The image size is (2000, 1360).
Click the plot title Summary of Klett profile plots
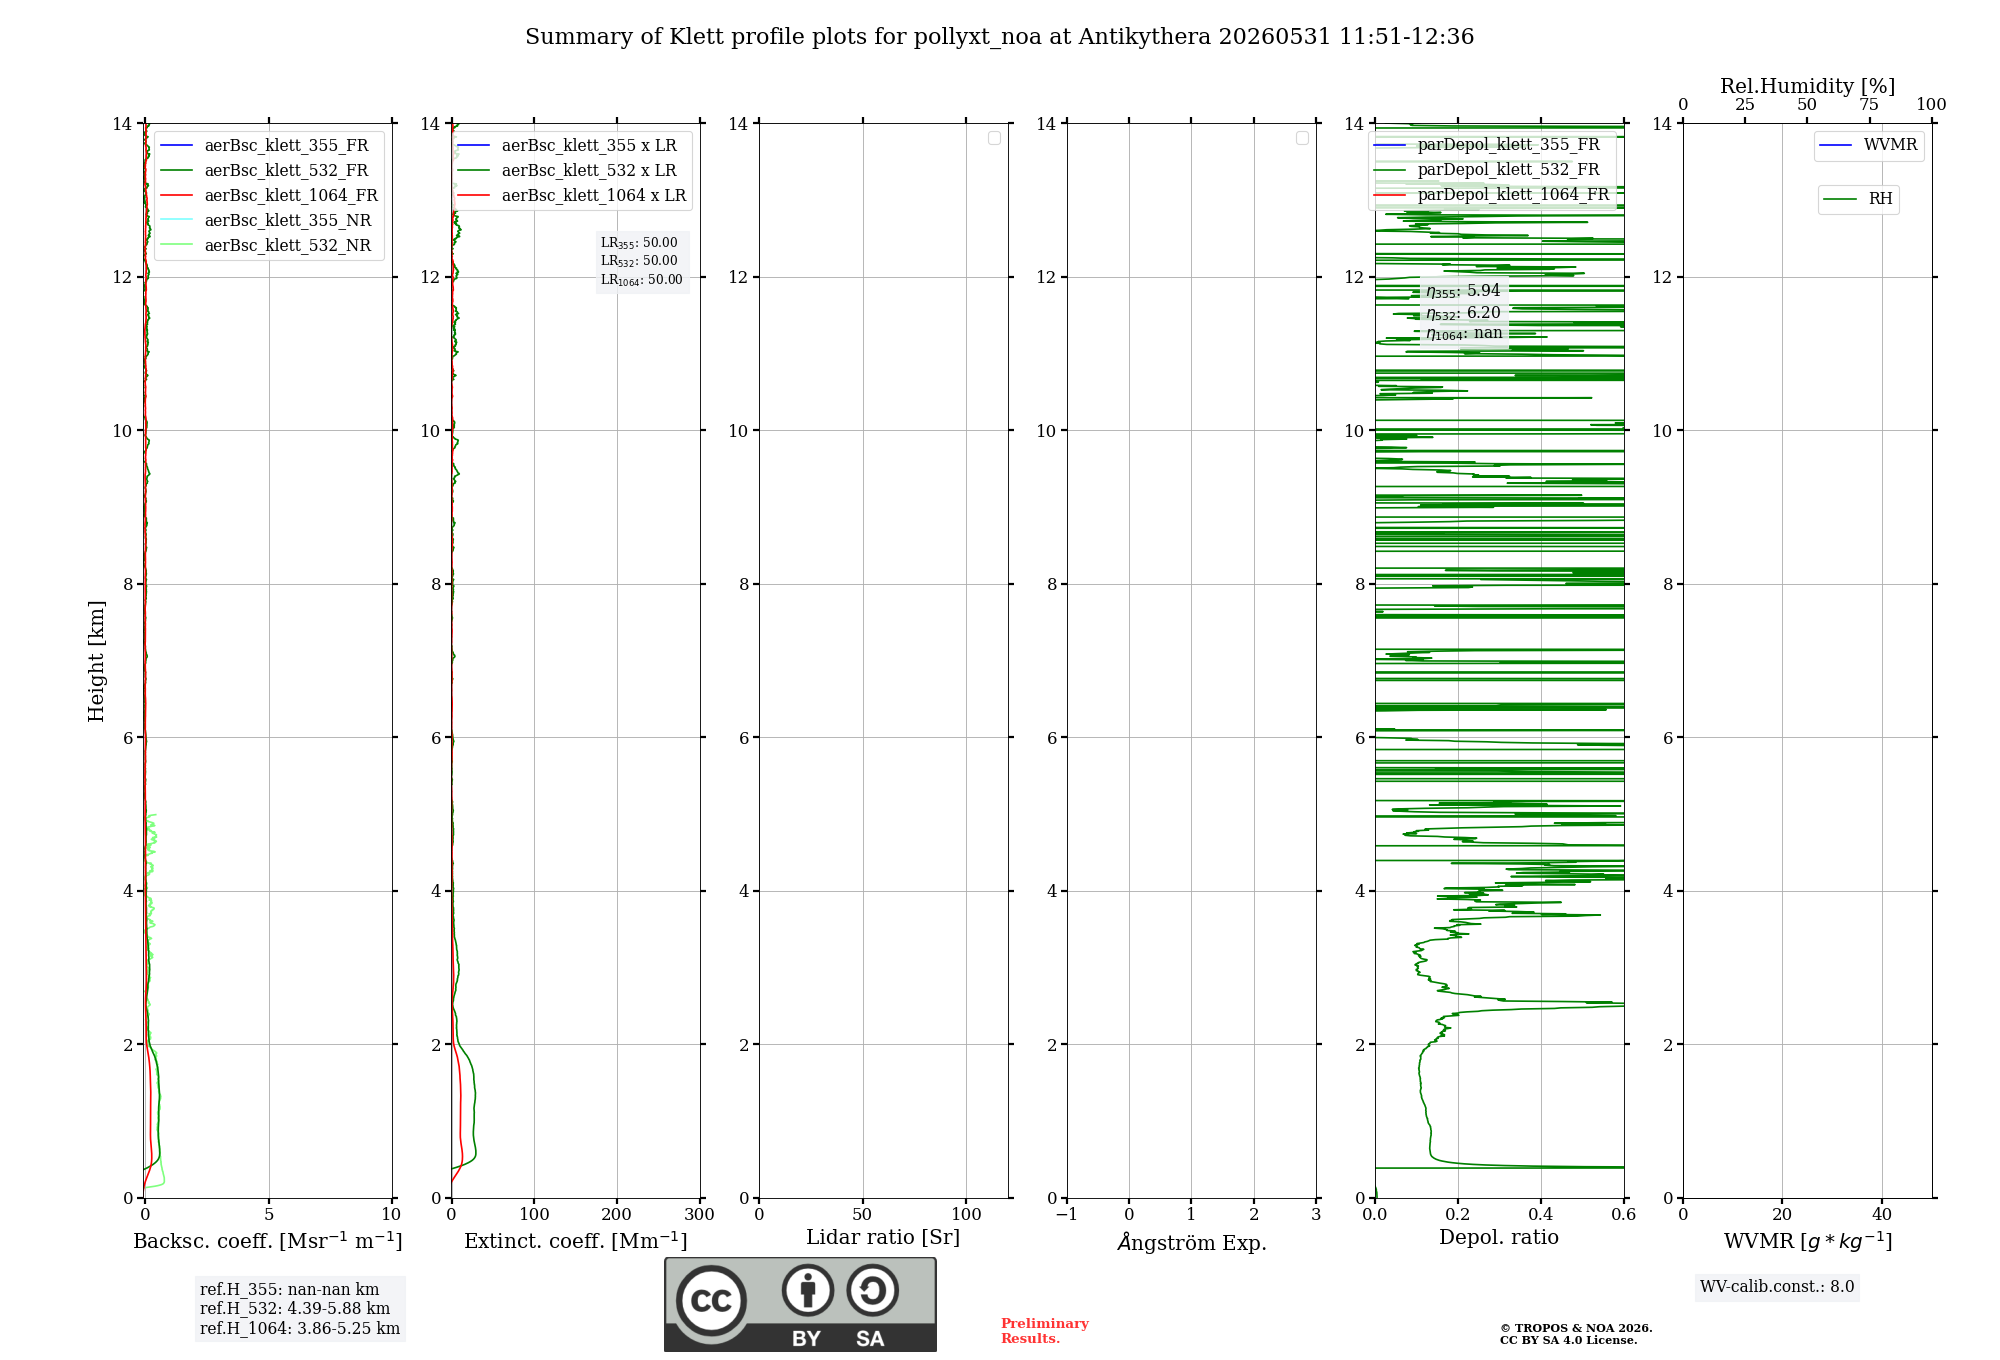click(1000, 37)
